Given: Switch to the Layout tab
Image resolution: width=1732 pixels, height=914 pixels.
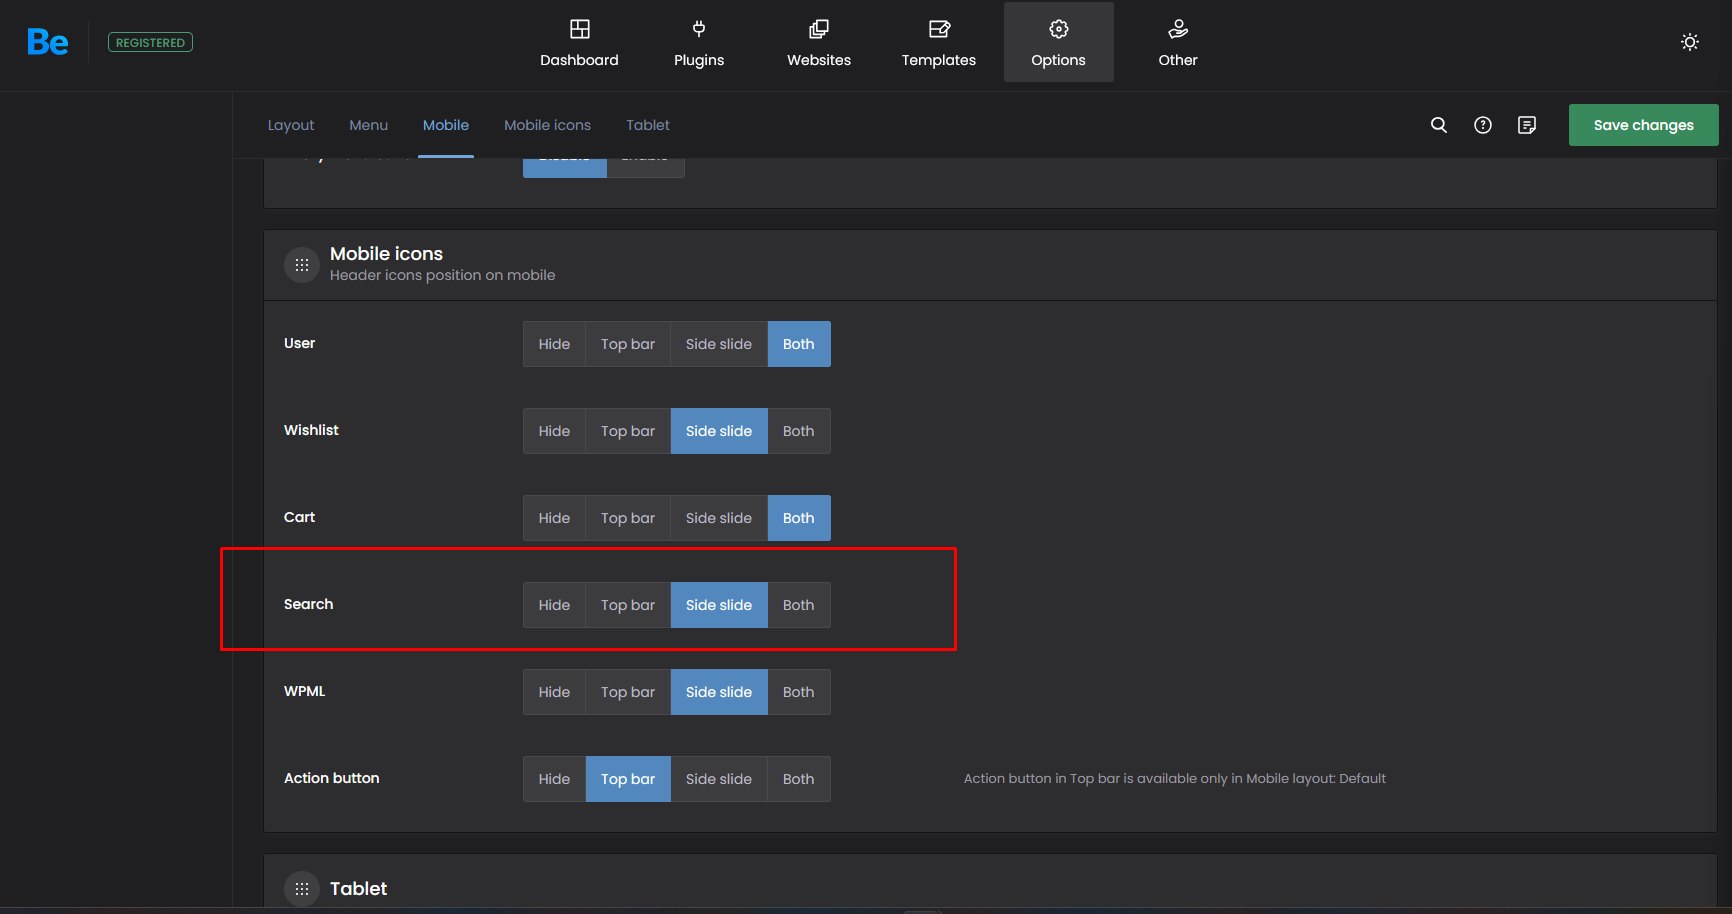Looking at the screenshot, I should pos(291,125).
